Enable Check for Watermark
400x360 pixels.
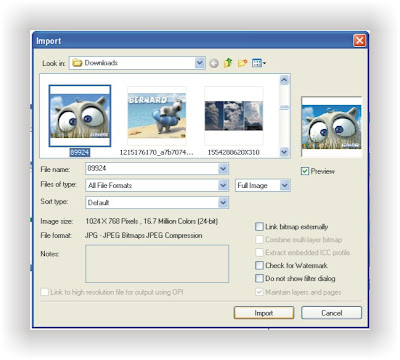point(259,265)
